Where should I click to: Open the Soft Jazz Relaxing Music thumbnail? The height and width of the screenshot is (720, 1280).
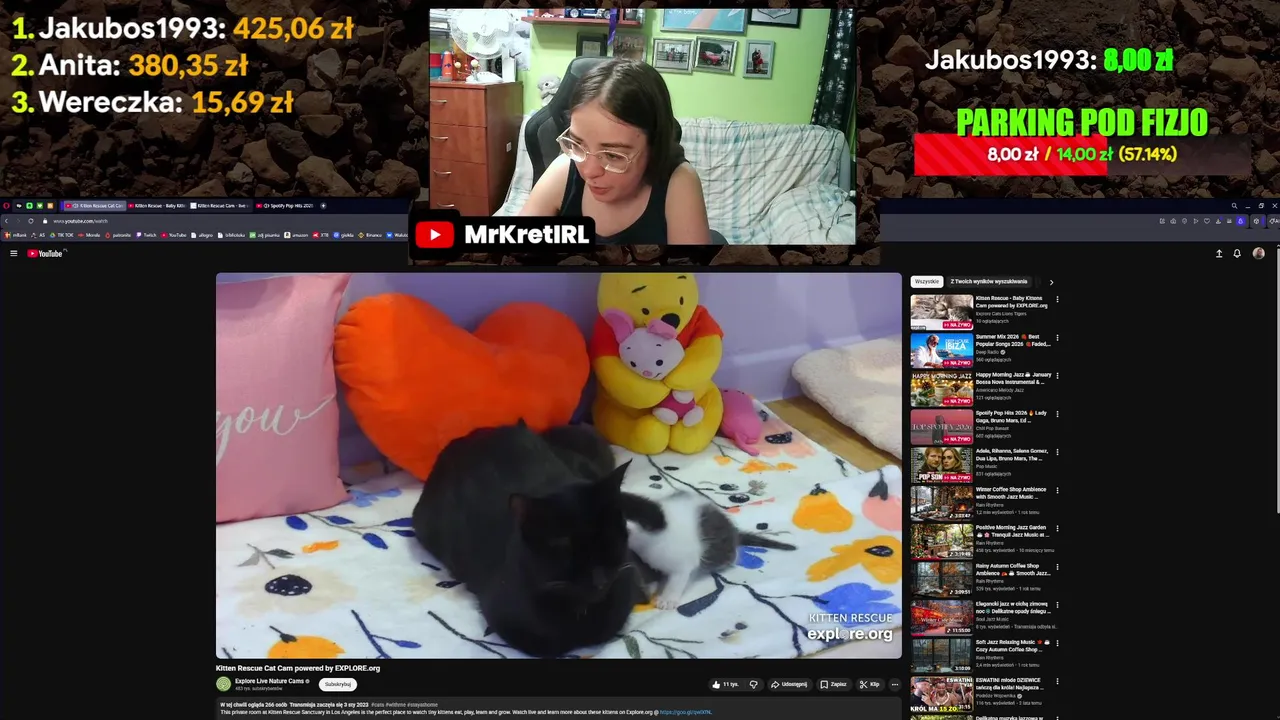click(x=941, y=656)
